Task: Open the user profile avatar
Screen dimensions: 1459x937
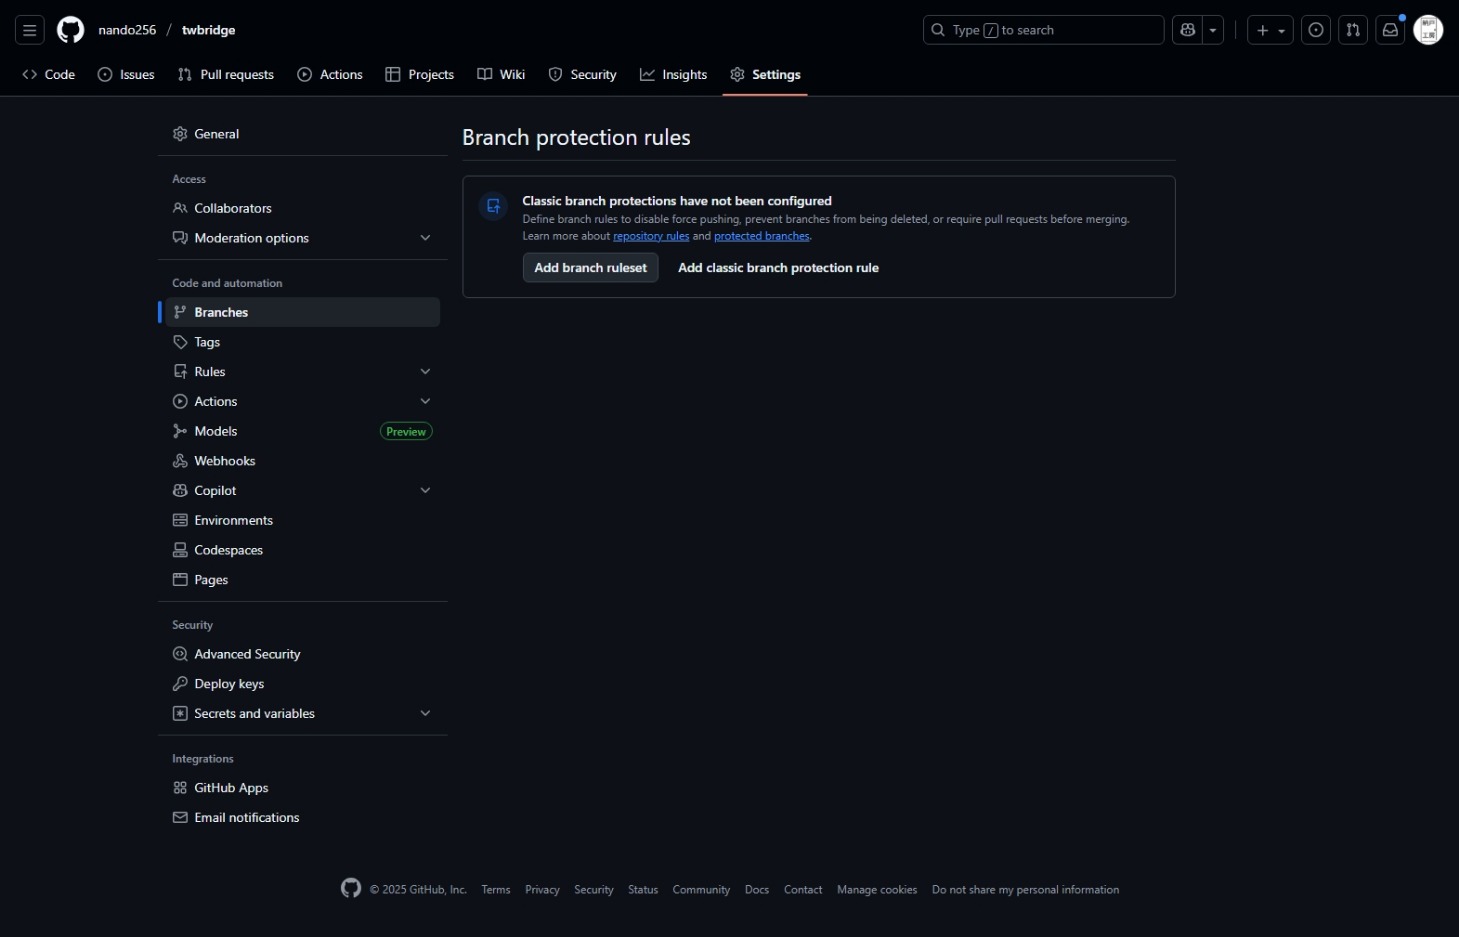Action: [x=1428, y=30]
